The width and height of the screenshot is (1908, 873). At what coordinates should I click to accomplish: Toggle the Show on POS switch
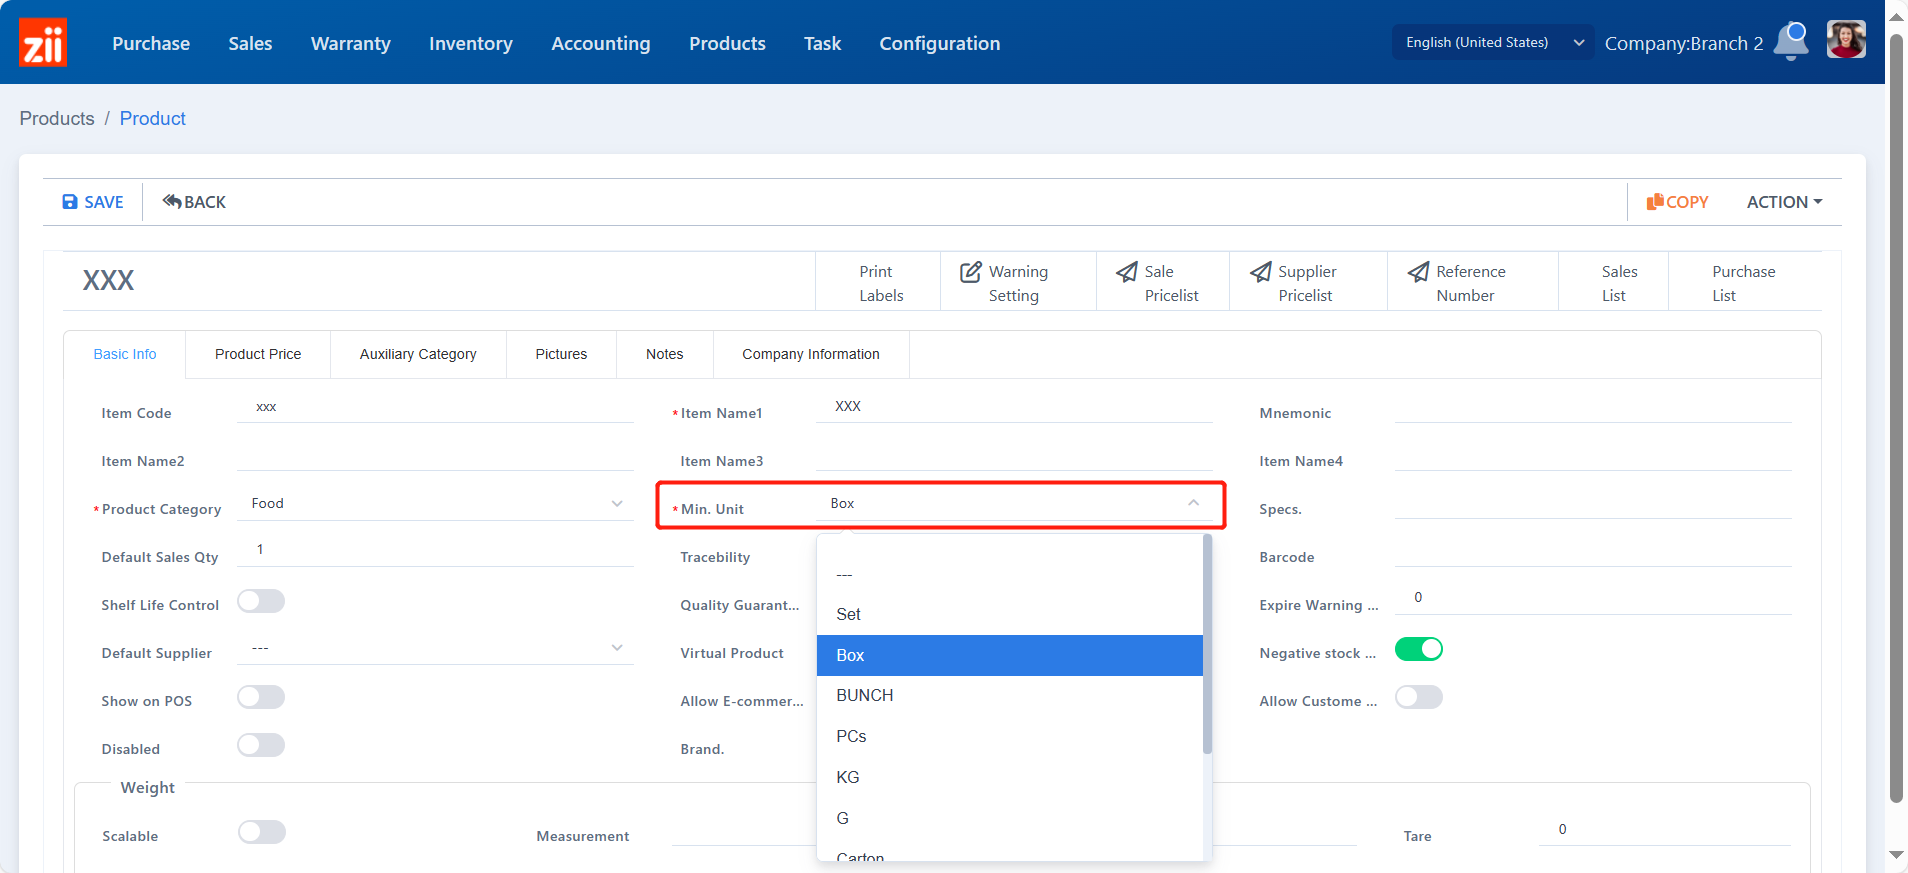tap(261, 697)
